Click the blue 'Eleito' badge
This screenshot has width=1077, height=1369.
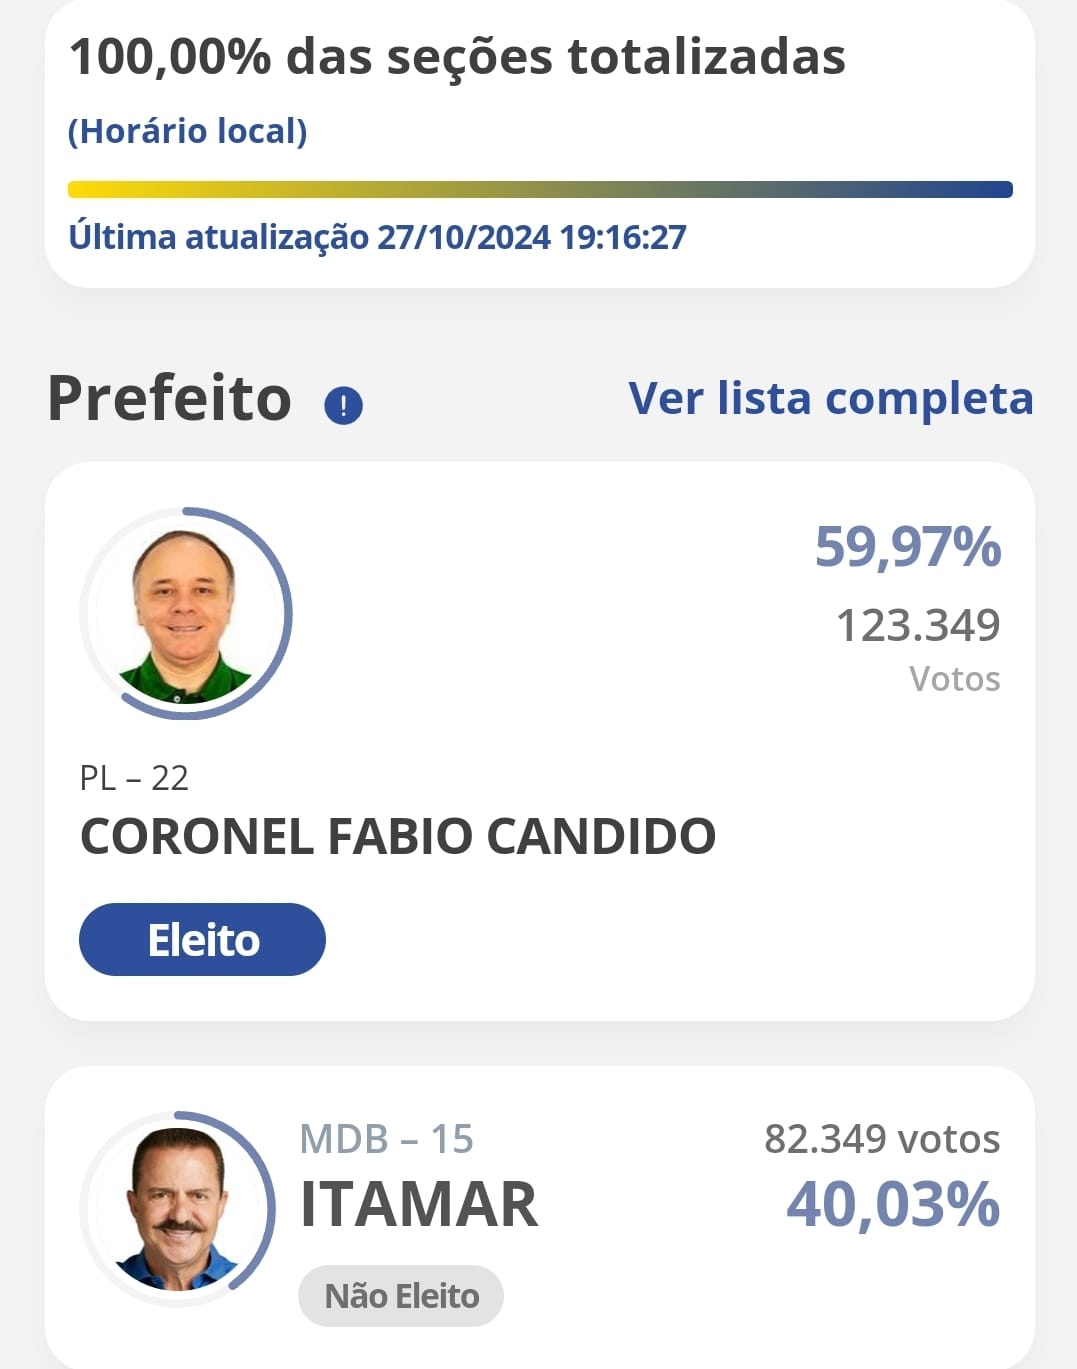click(202, 940)
